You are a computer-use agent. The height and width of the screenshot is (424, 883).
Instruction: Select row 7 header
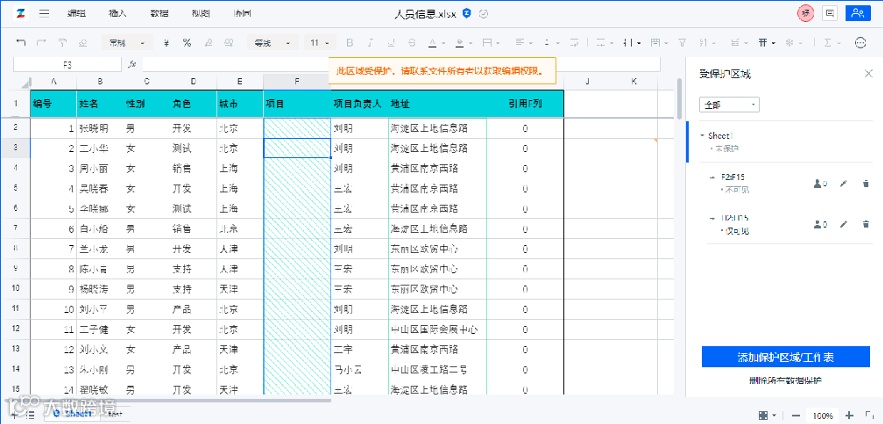[15, 229]
